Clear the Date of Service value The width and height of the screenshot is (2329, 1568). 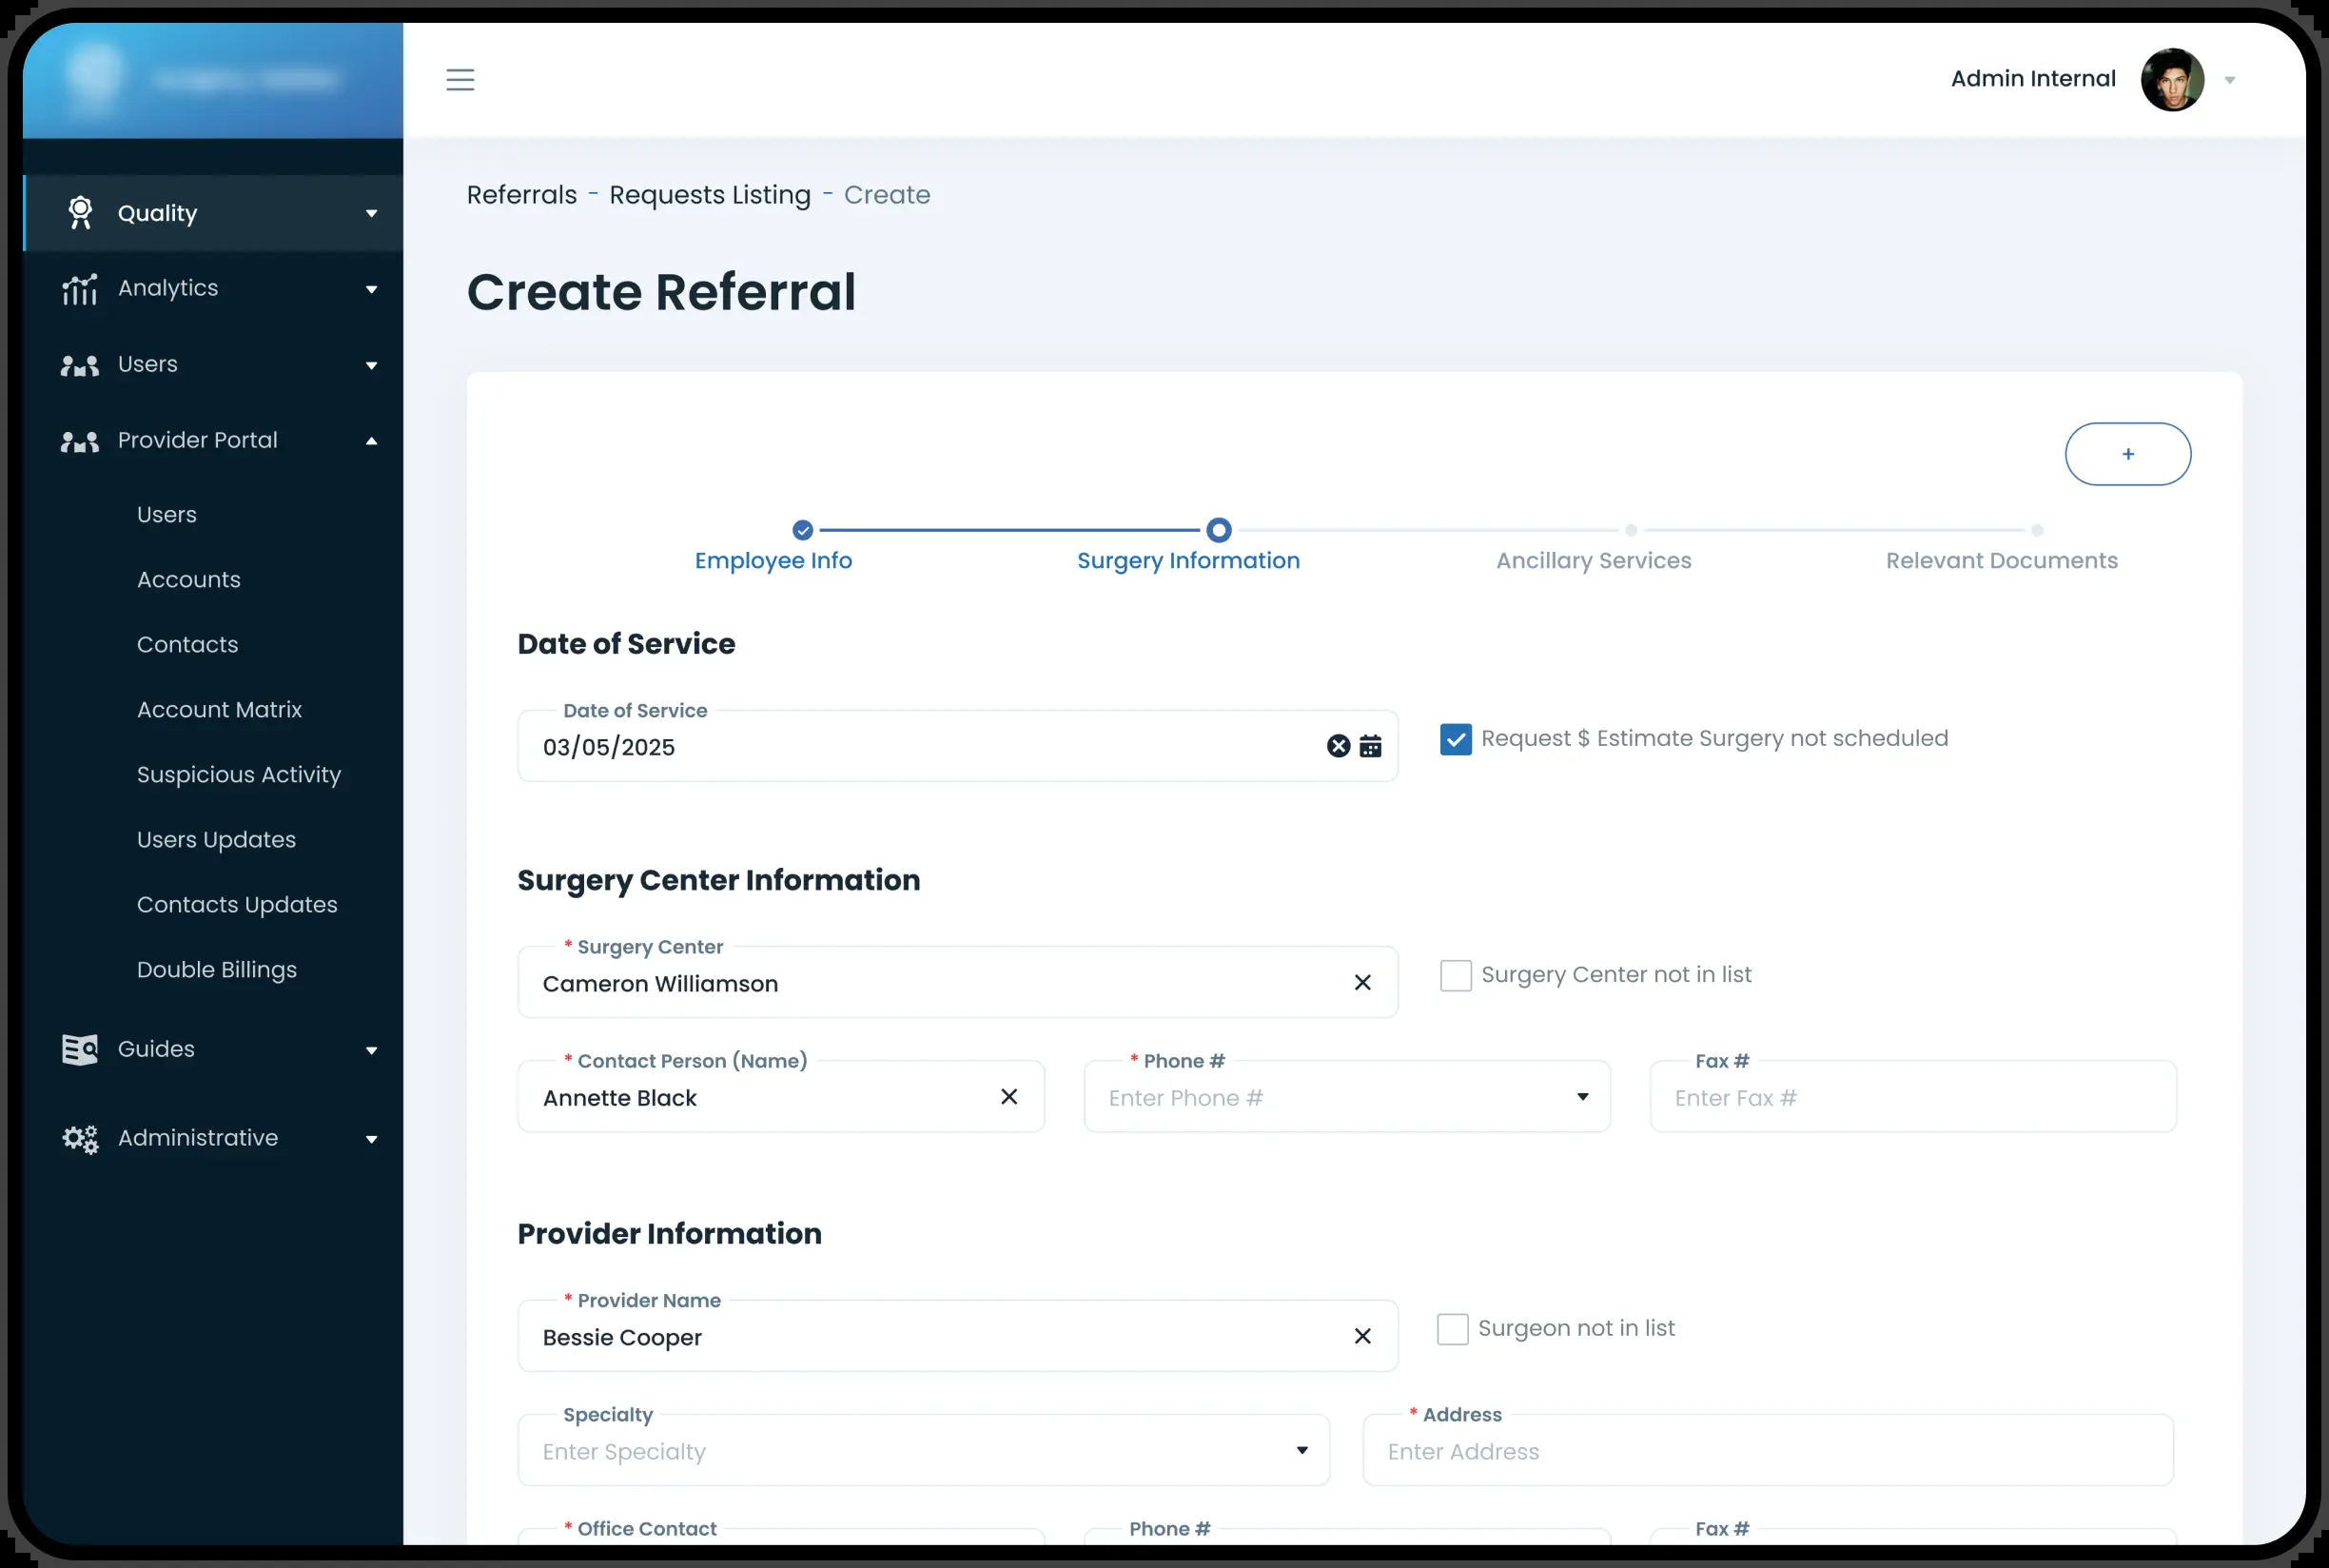(x=1338, y=746)
